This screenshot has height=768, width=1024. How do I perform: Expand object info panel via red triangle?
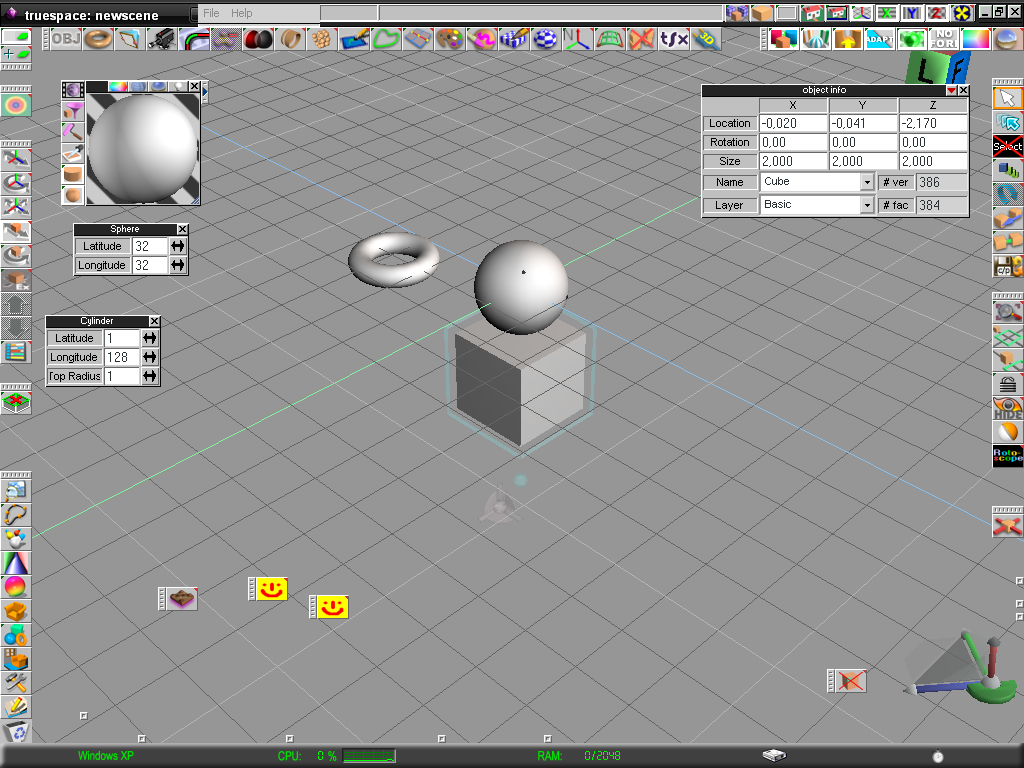point(952,90)
